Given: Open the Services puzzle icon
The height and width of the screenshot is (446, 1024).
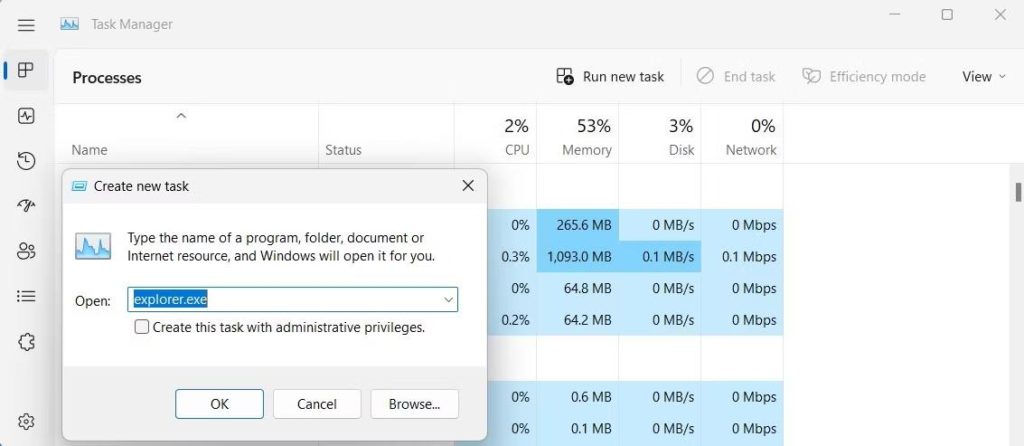Looking at the screenshot, I should [27, 341].
